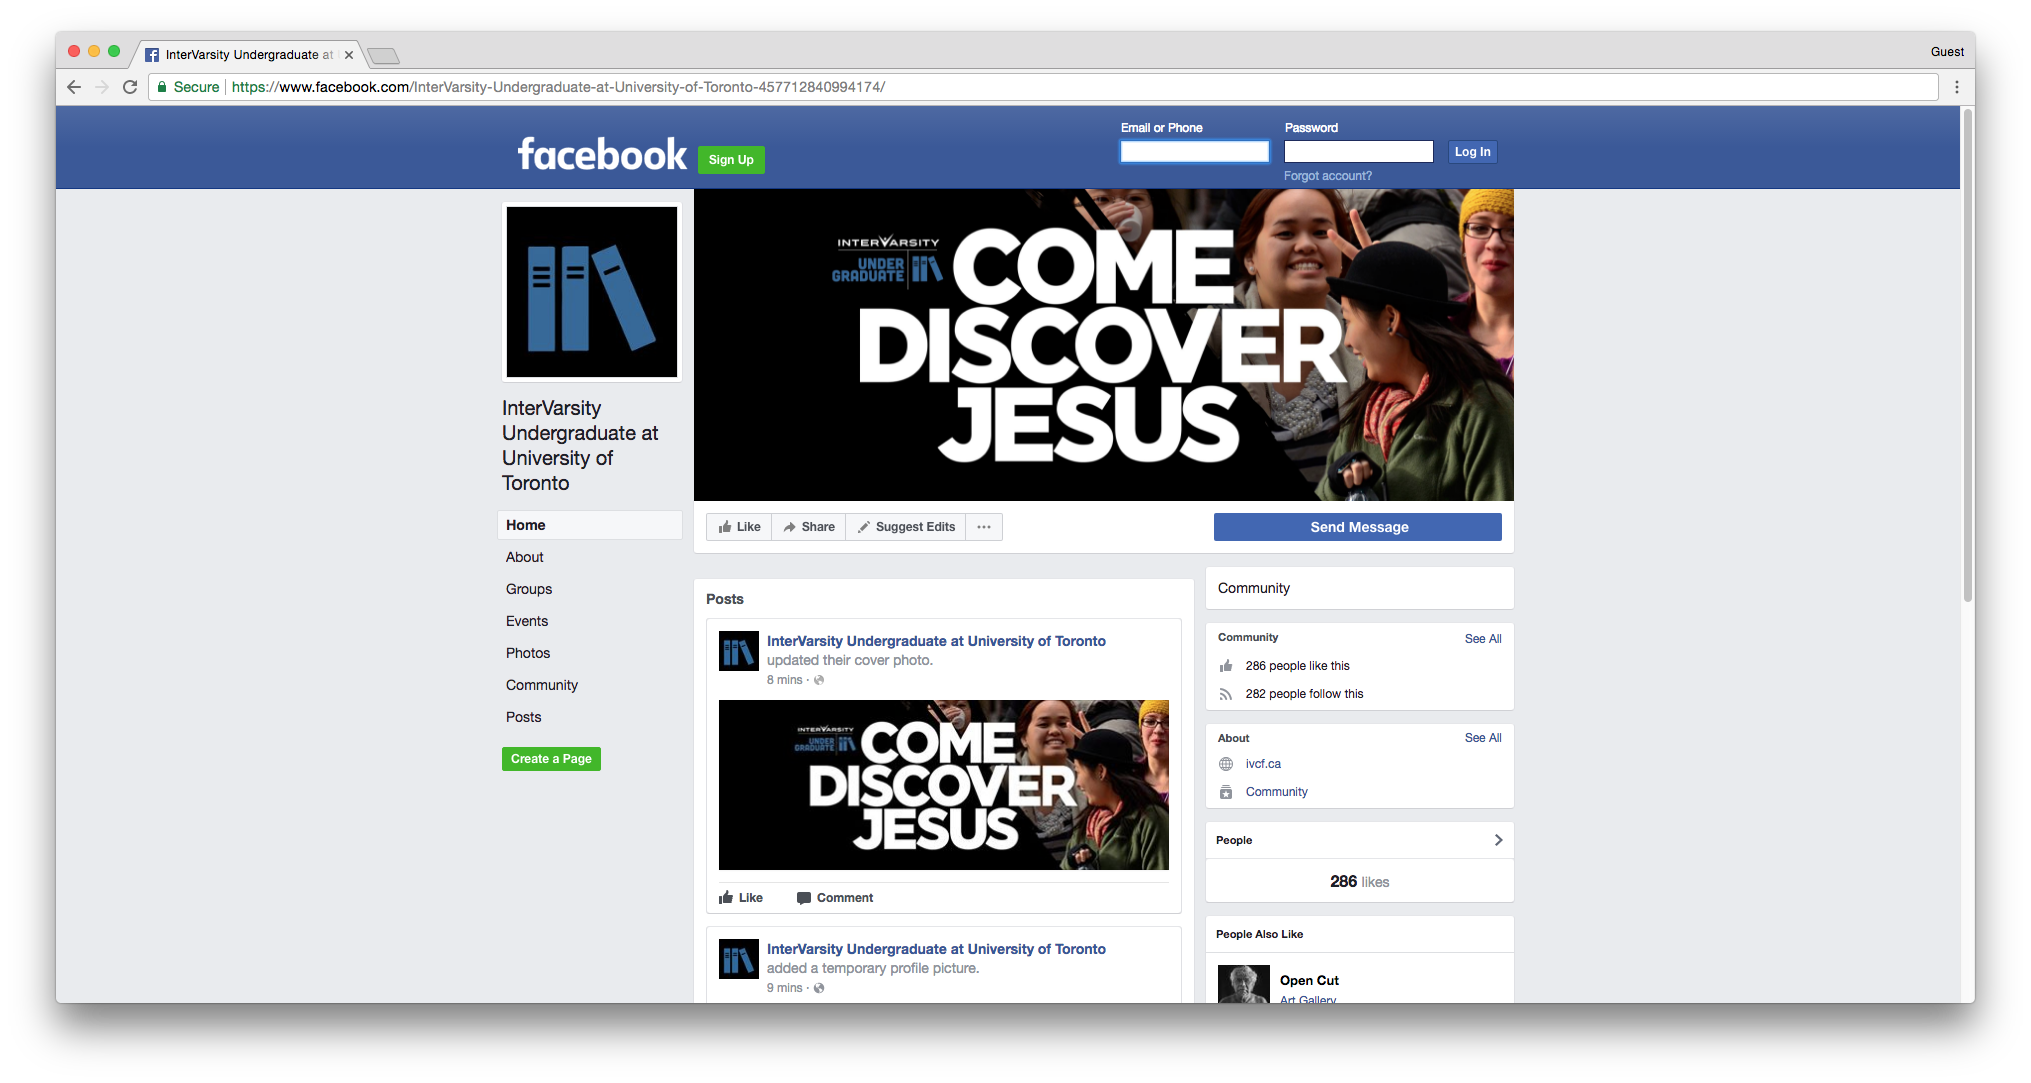The width and height of the screenshot is (2031, 1083).
Task: Open page avatar on cover photo post
Action: [x=739, y=651]
